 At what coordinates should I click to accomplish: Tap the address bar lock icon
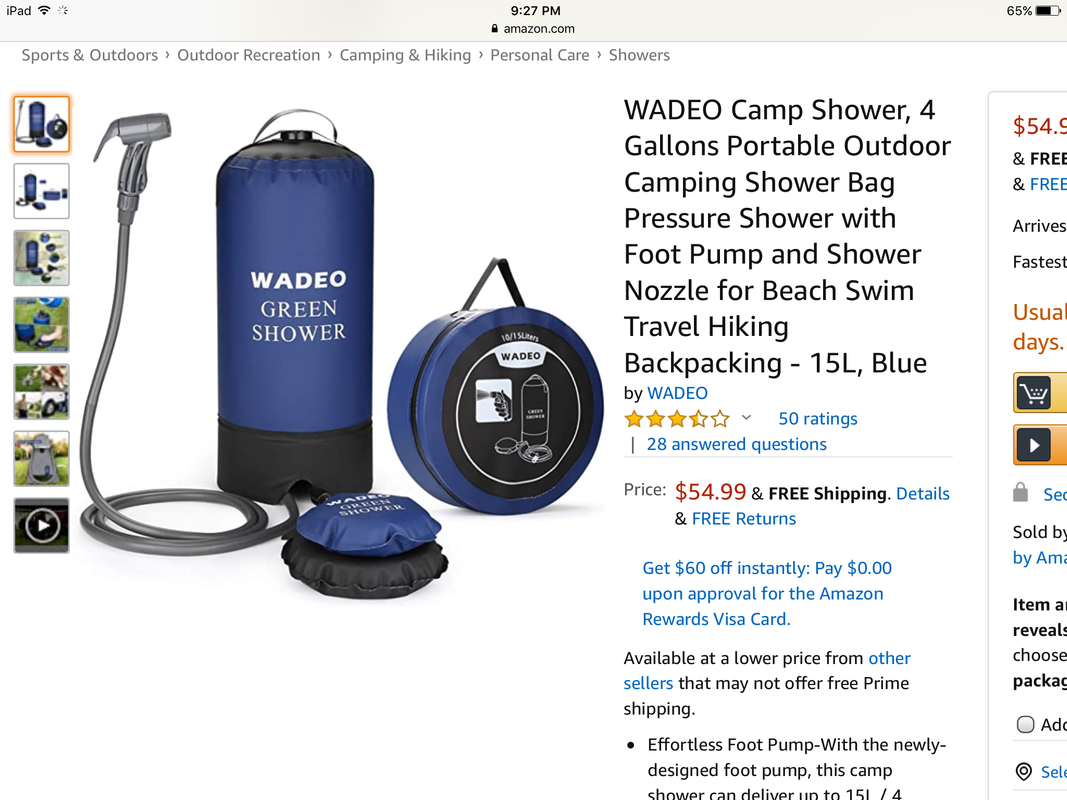point(495,29)
